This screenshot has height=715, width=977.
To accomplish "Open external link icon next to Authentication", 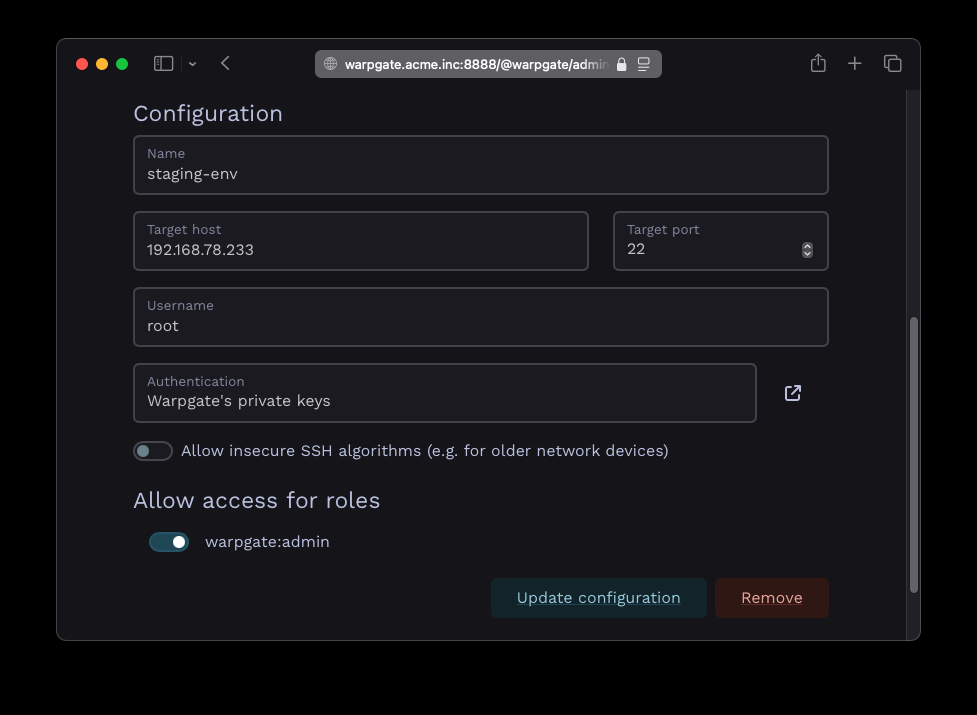I will point(793,393).
